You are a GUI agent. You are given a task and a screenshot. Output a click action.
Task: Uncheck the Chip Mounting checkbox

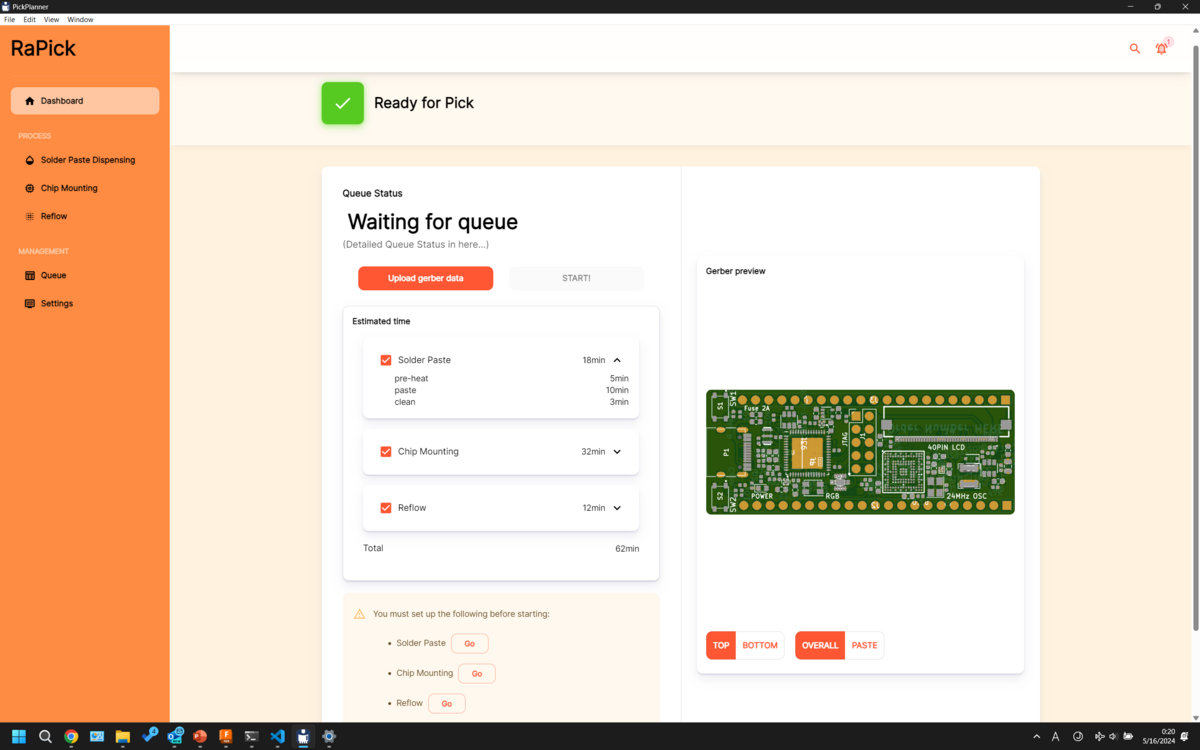(x=386, y=452)
